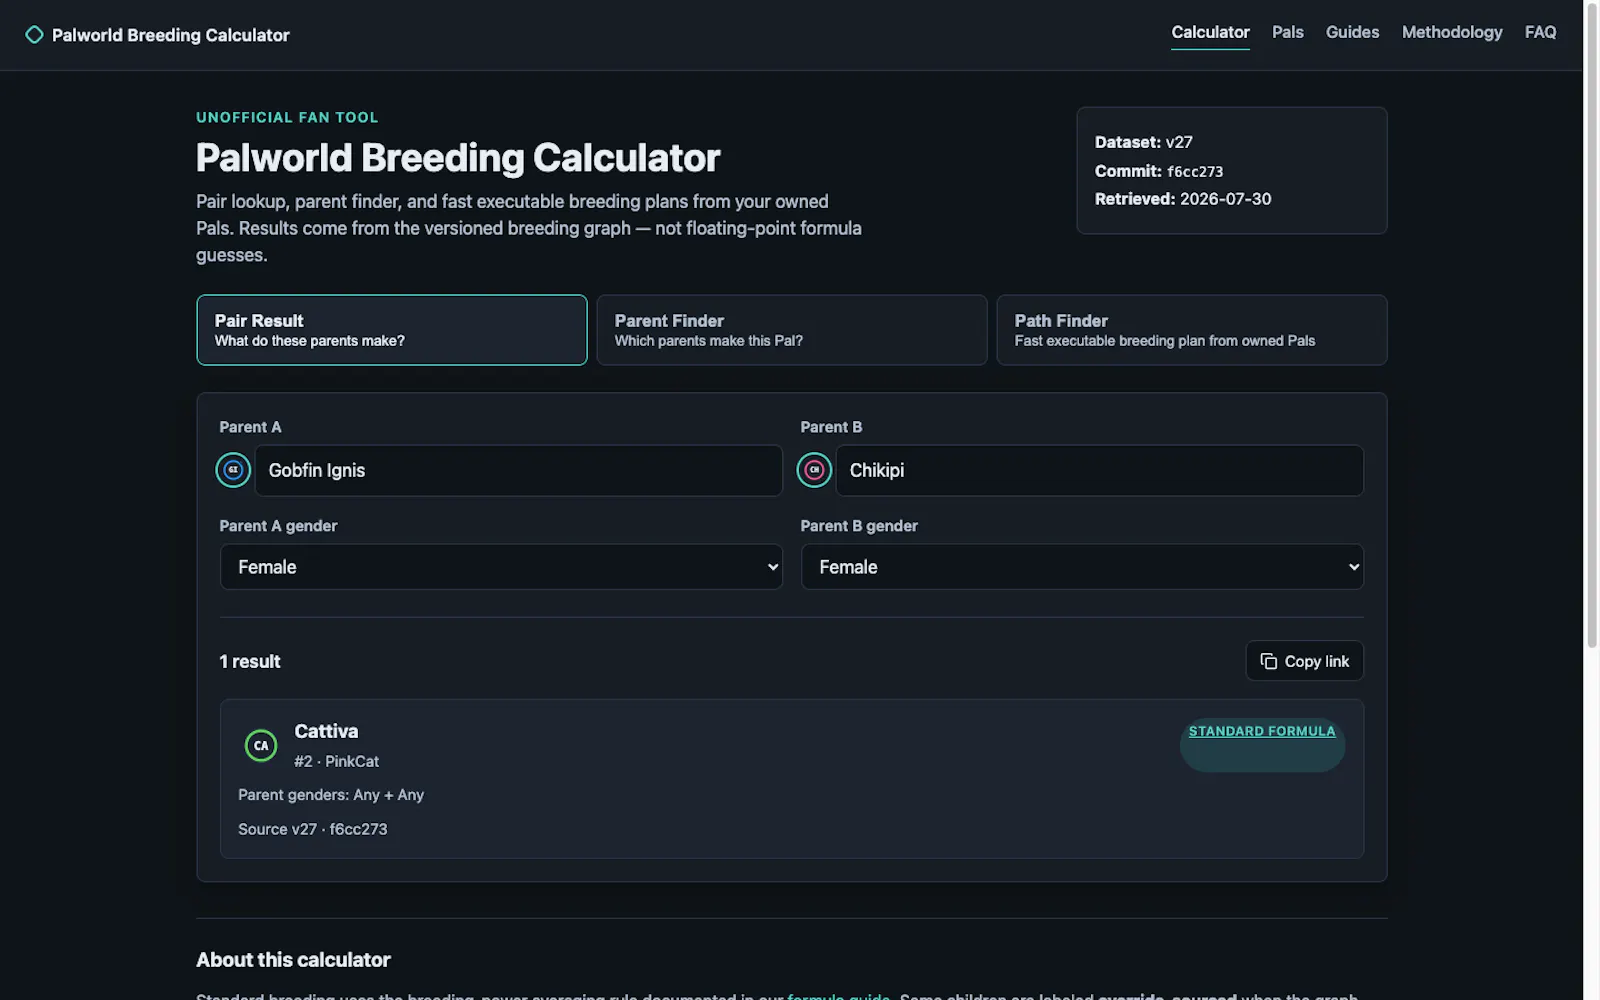Focus the Parent B input field
This screenshot has width=1600, height=1000.
click(1100, 470)
